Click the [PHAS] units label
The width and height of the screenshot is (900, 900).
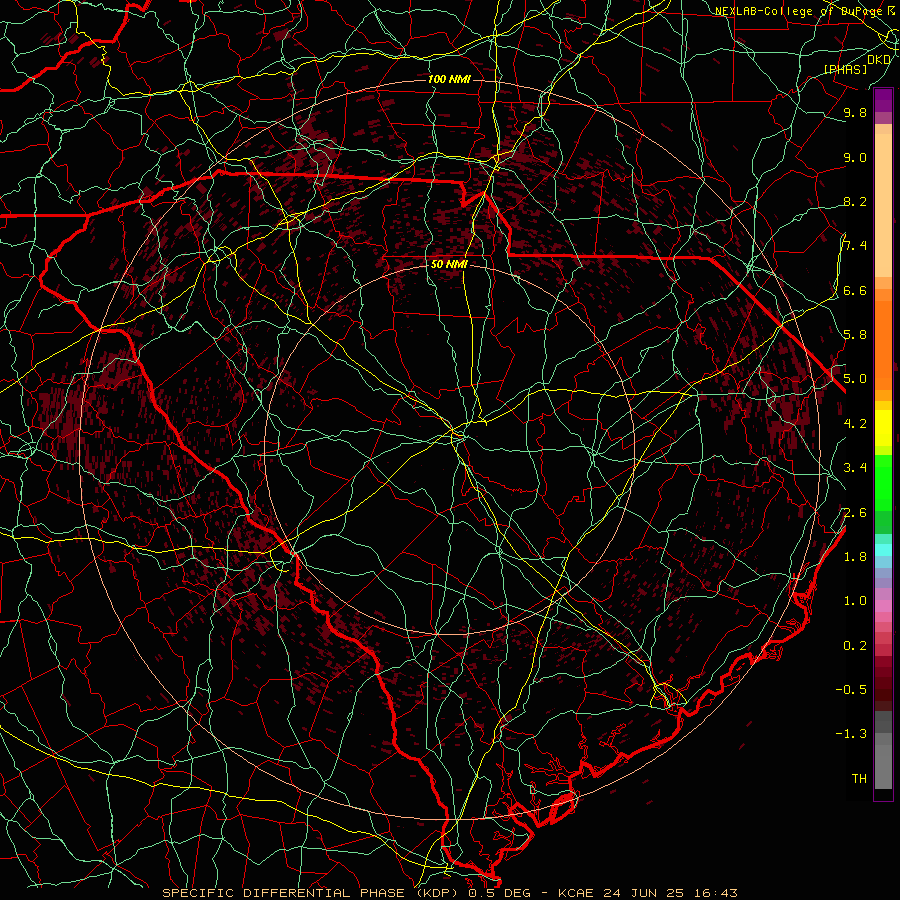tap(845, 69)
